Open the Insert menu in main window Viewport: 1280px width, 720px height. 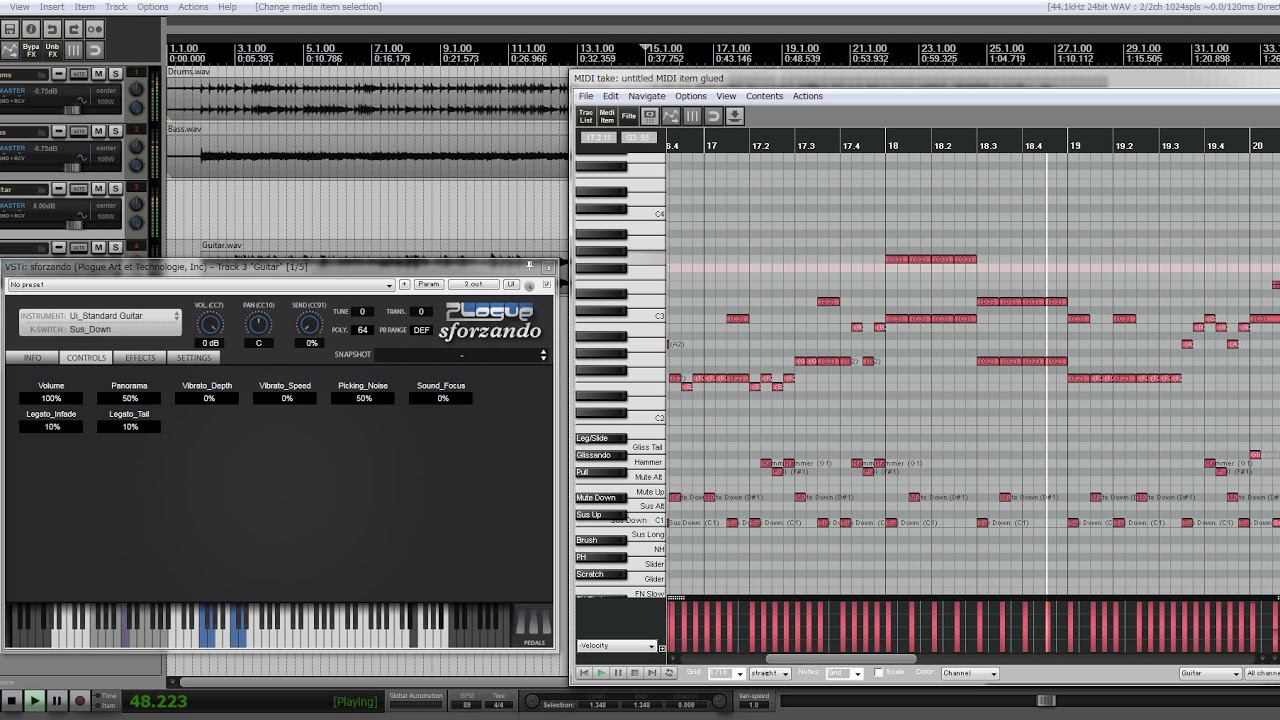[x=52, y=7]
